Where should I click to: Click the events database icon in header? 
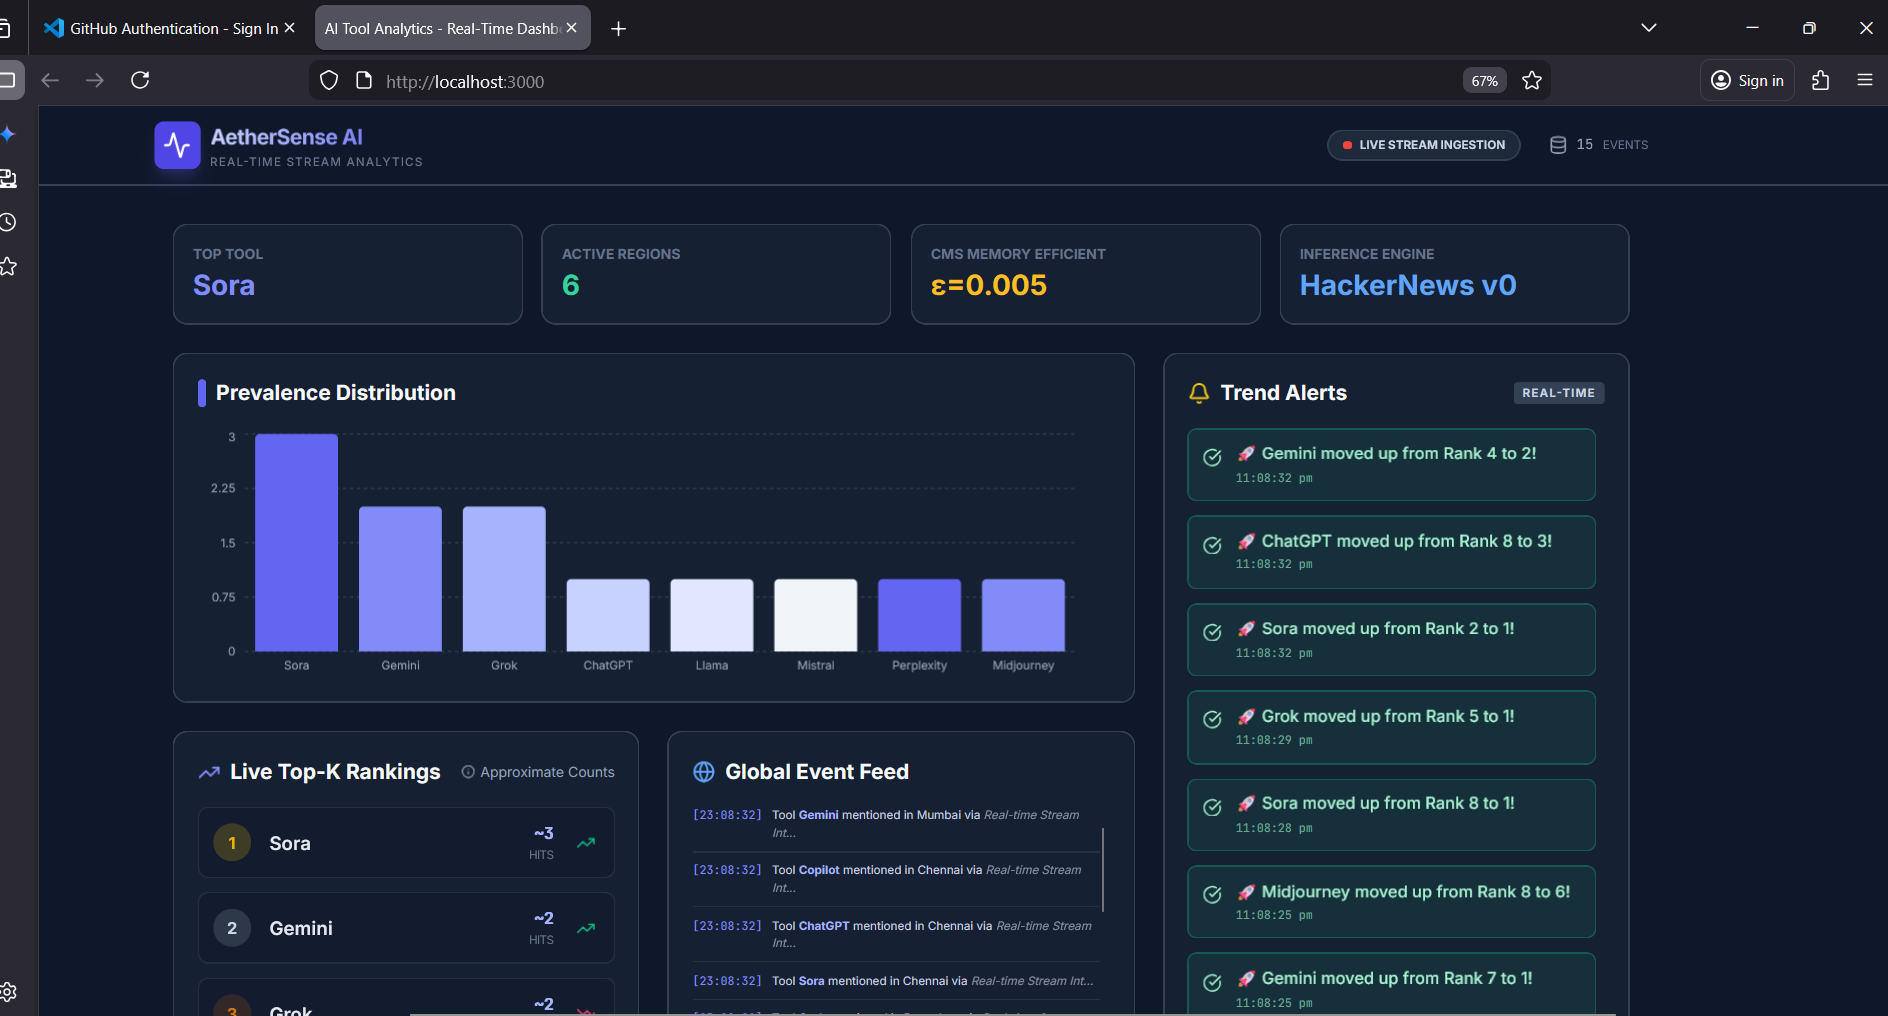[1558, 145]
